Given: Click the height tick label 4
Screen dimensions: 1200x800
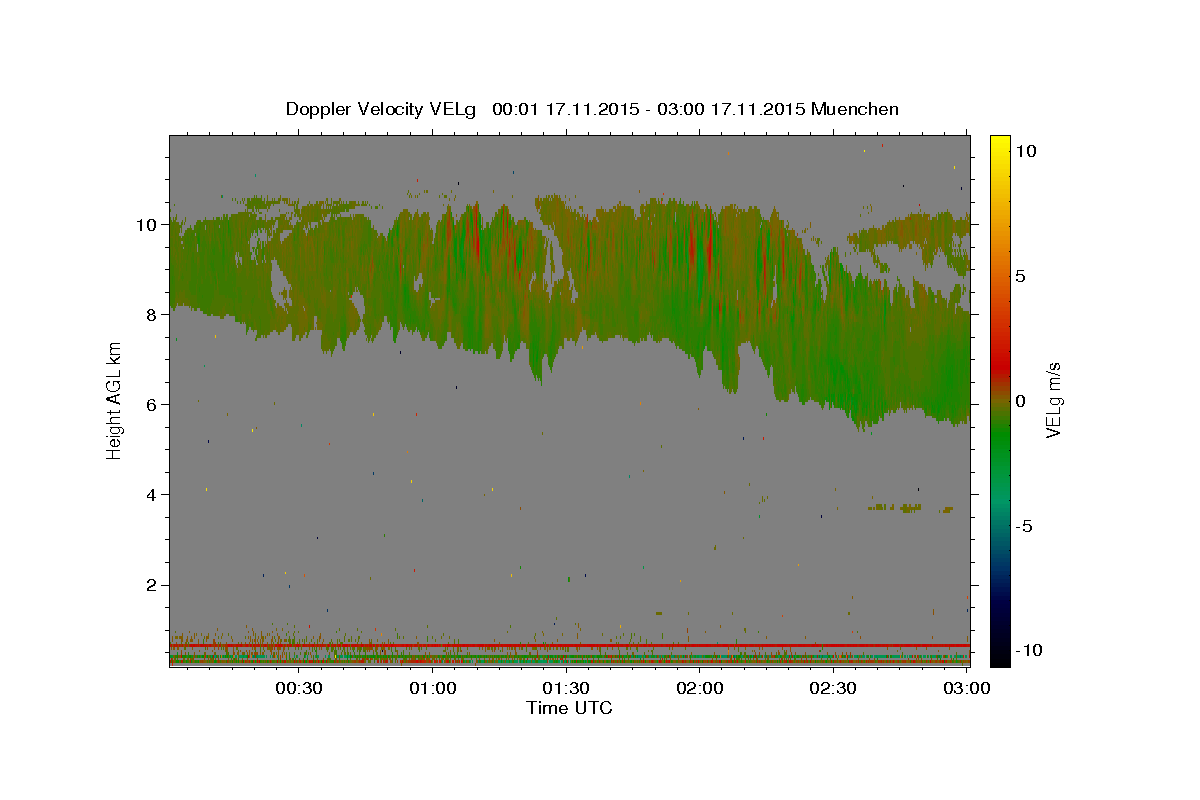Looking at the screenshot, I should click(153, 495).
